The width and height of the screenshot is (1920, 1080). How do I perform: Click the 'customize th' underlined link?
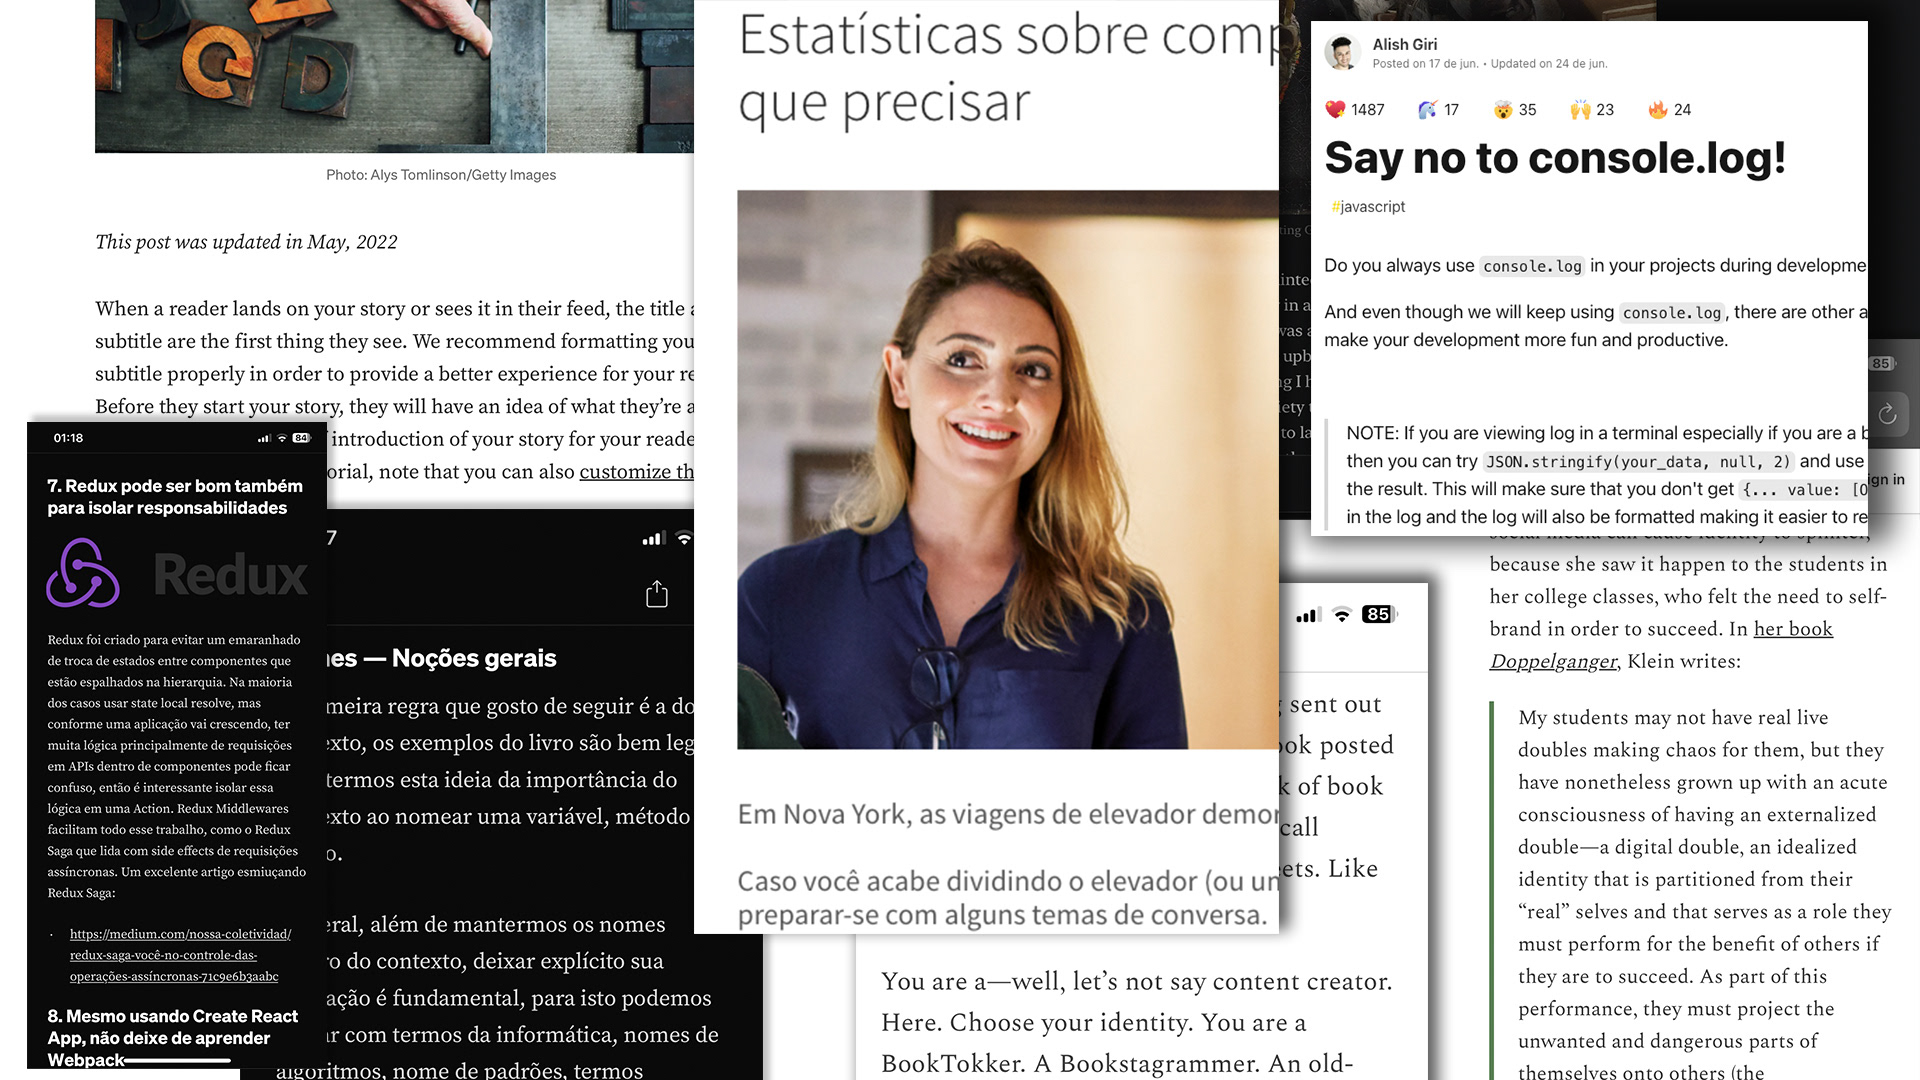[636, 471]
